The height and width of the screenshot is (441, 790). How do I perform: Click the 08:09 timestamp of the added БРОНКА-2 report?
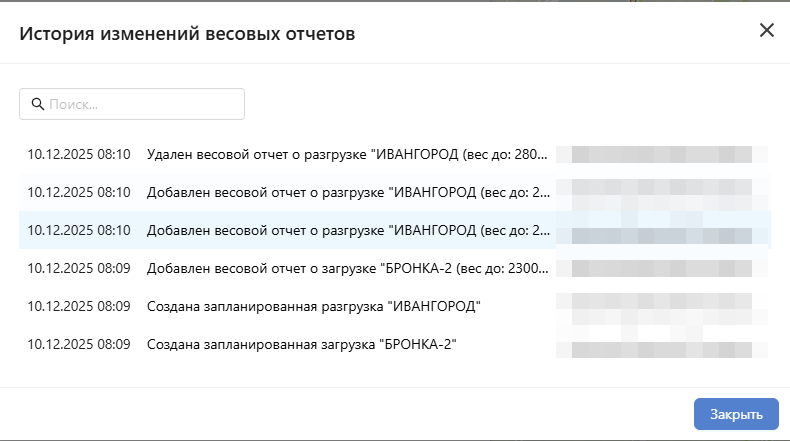tap(79, 268)
